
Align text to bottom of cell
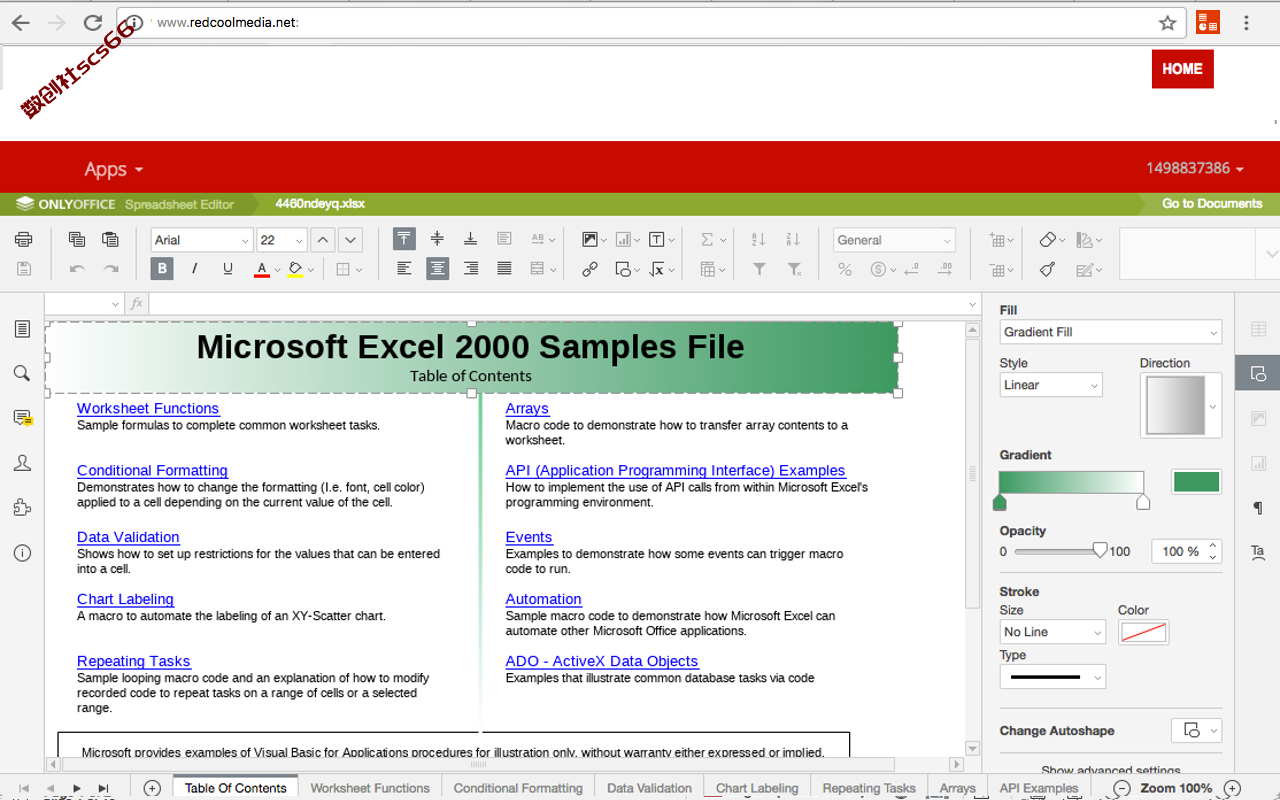pyautogui.click(x=470, y=239)
